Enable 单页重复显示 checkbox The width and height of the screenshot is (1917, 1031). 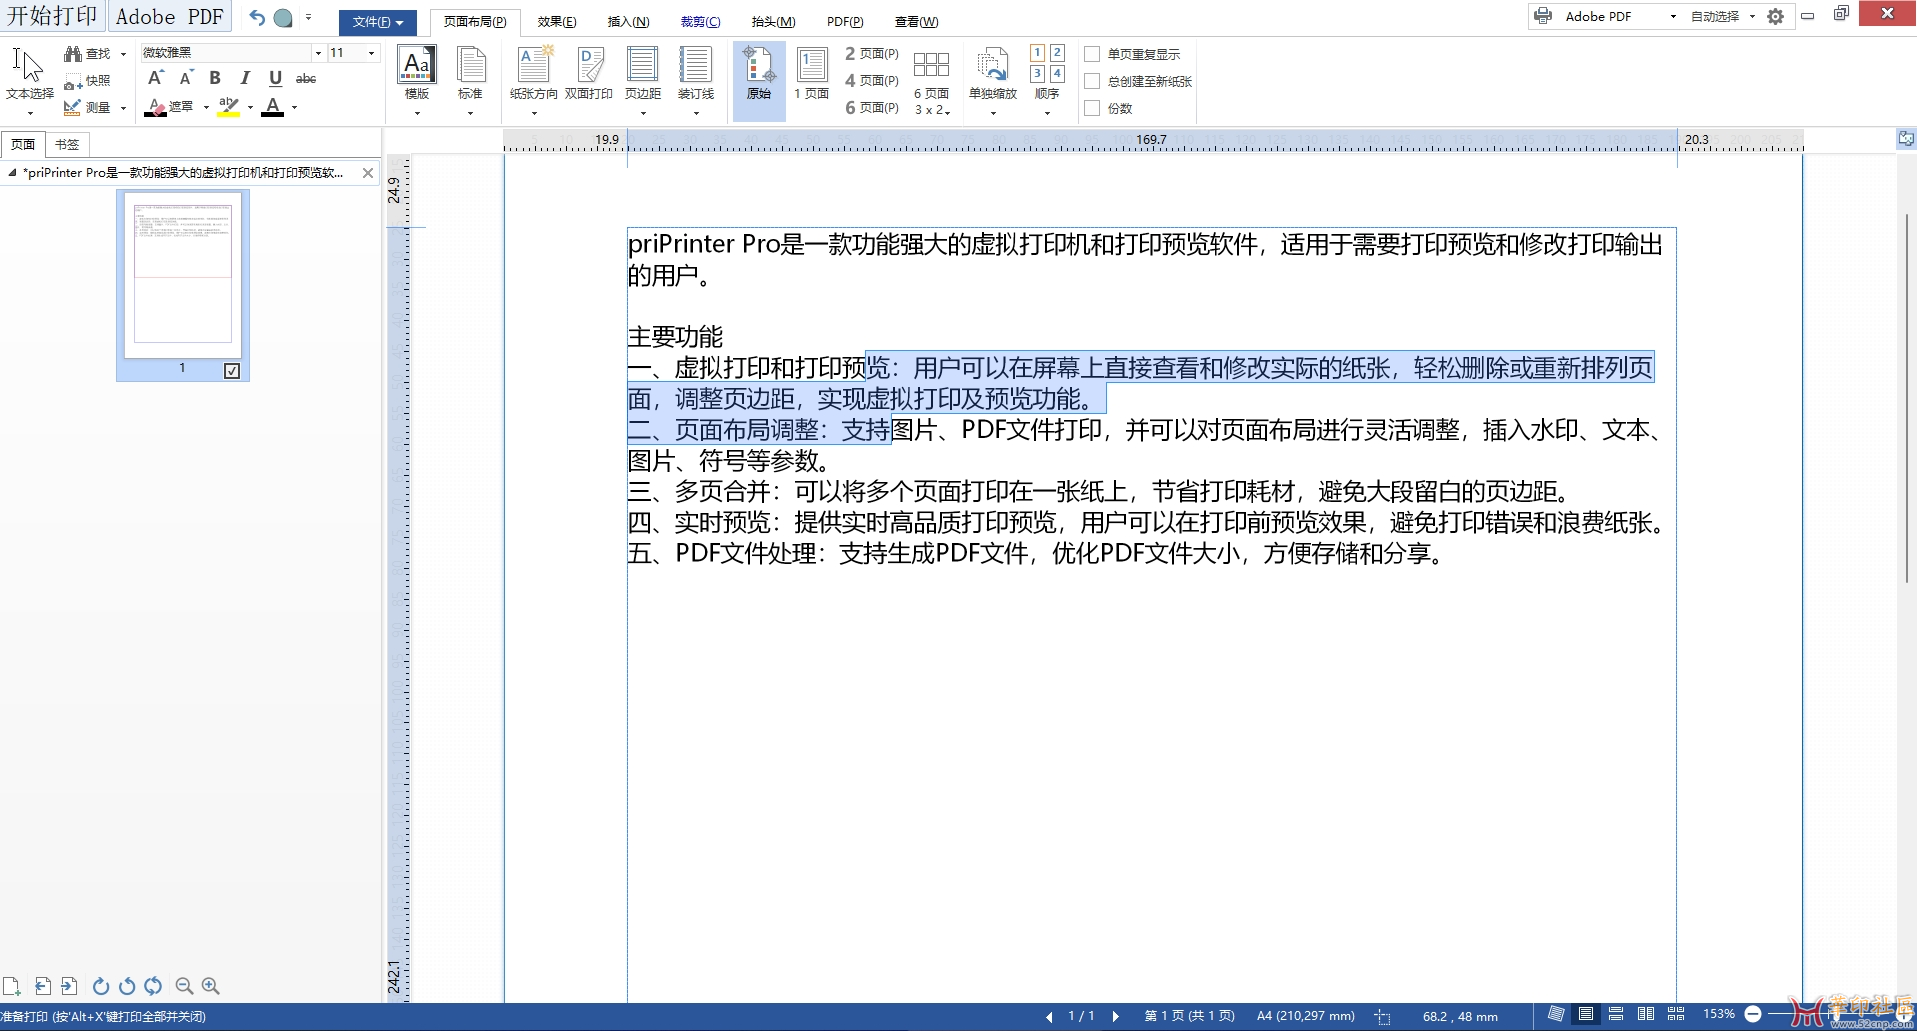[x=1092, y=54]
